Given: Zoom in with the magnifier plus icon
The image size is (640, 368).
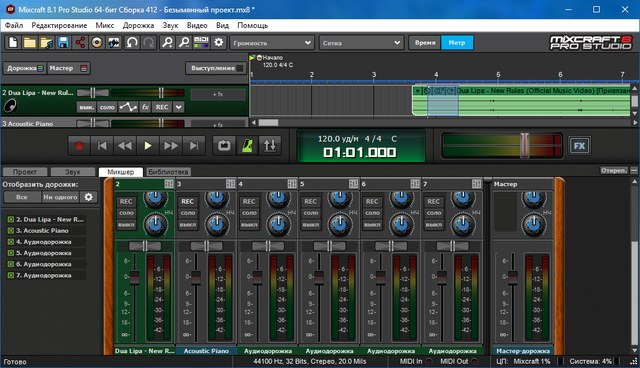Looking at the screenshot, I should (x=167, y=42).
